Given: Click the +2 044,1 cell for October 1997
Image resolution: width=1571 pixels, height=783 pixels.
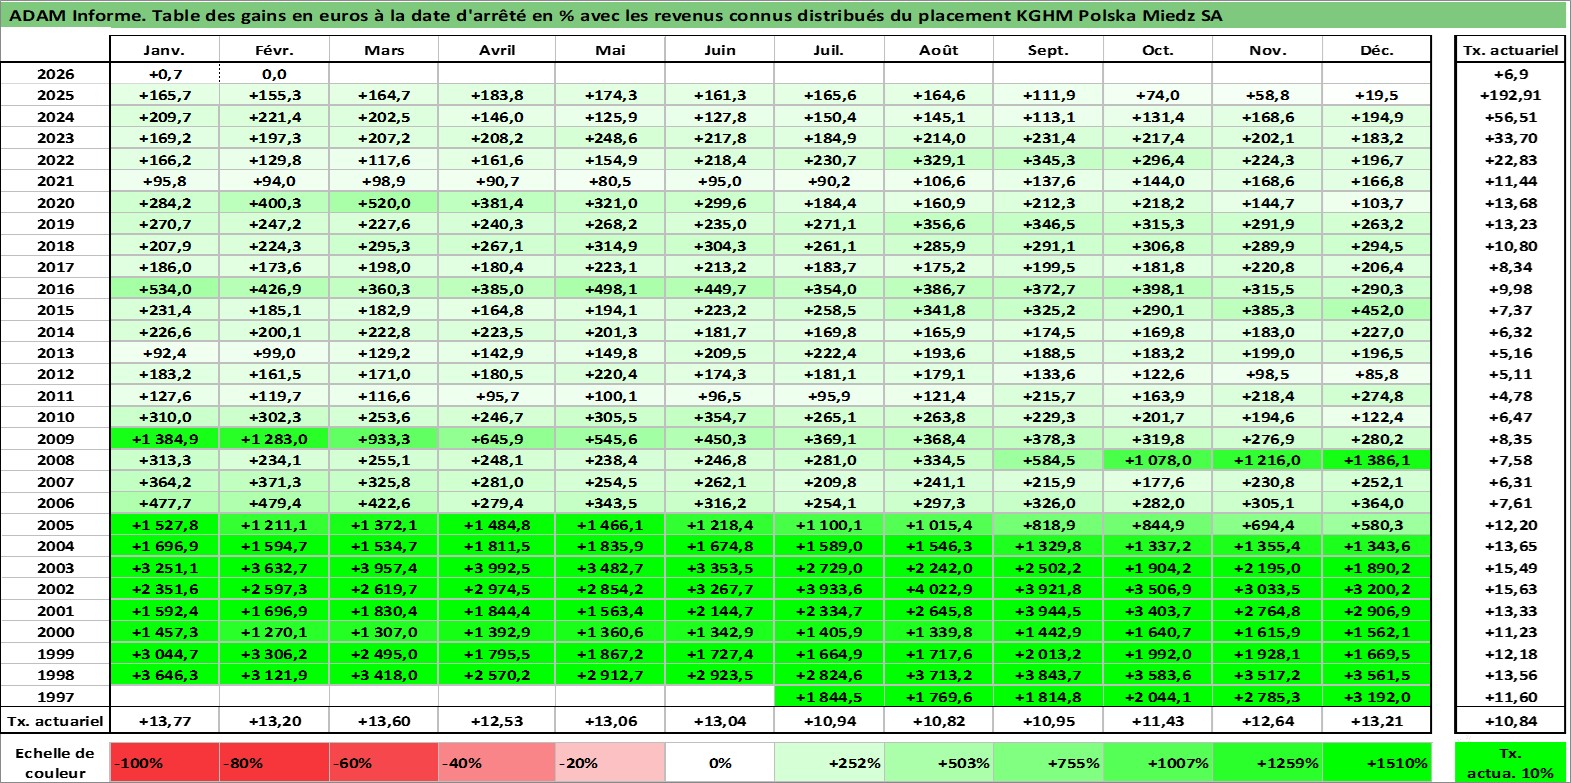Looking at the screenshot, I should coord(1158,697).
